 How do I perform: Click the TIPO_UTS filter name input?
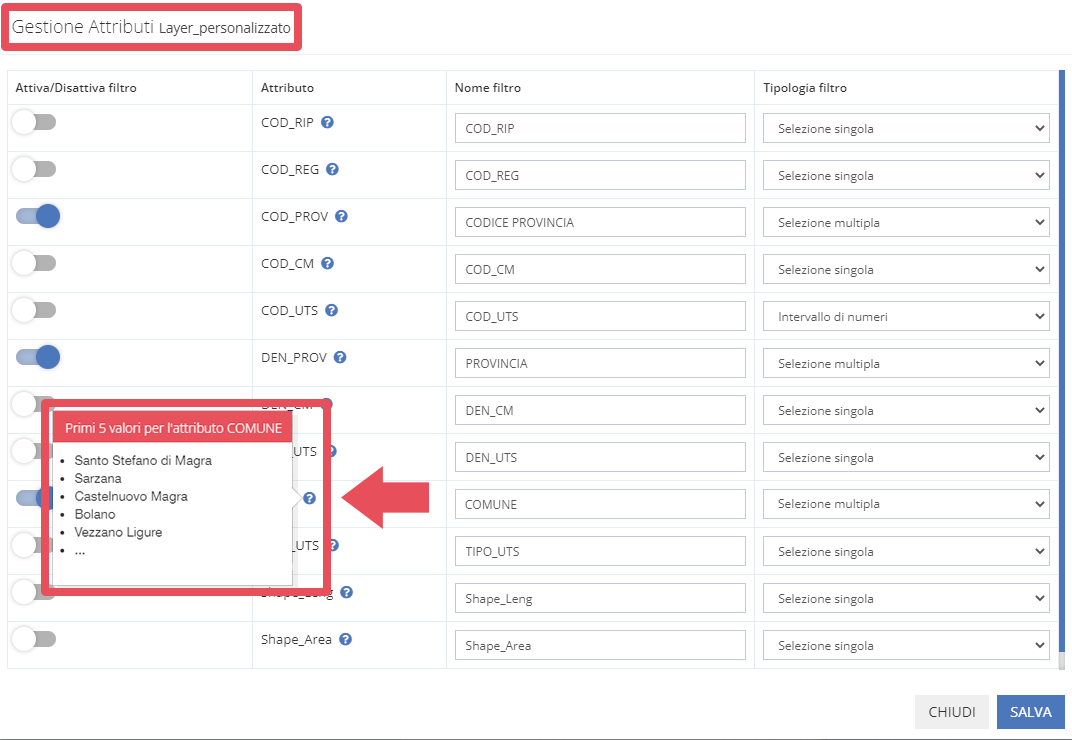point(600,552)
